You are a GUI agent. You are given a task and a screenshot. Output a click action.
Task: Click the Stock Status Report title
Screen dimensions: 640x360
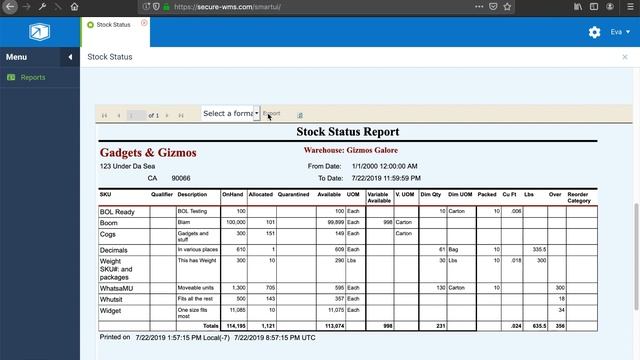pyautogui.click(x=348, y=132)
